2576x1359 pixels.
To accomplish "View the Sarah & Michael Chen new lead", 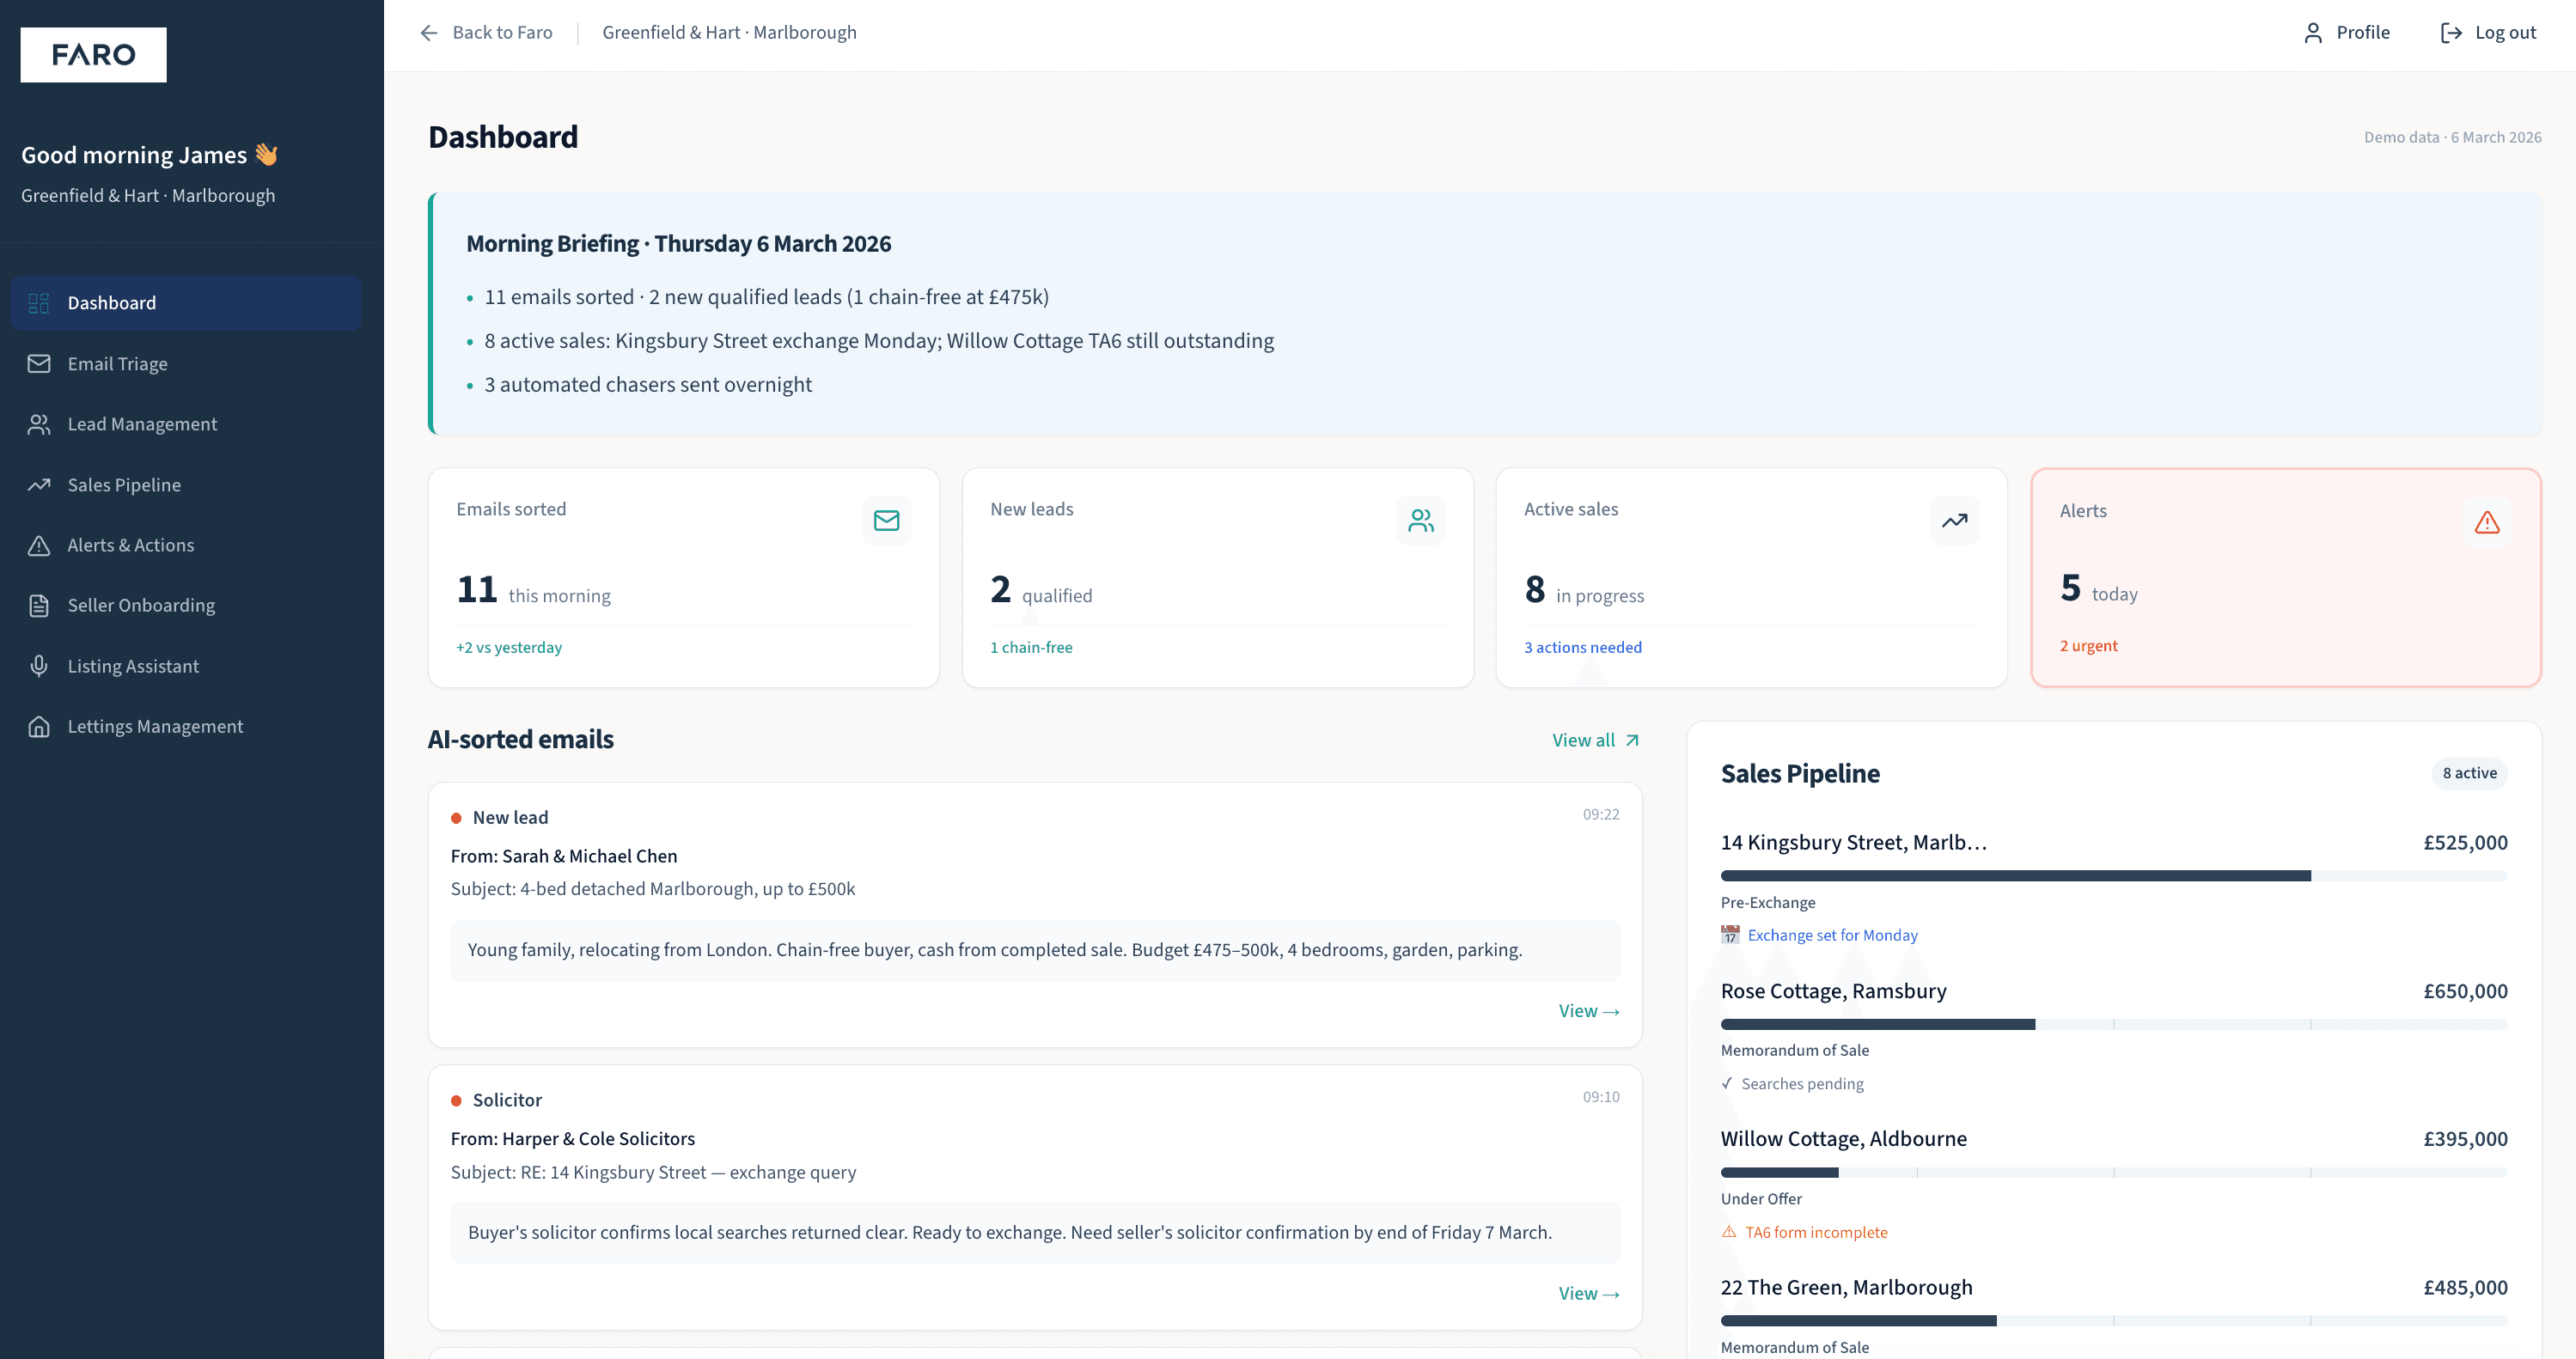I will coord(1588,1011).
